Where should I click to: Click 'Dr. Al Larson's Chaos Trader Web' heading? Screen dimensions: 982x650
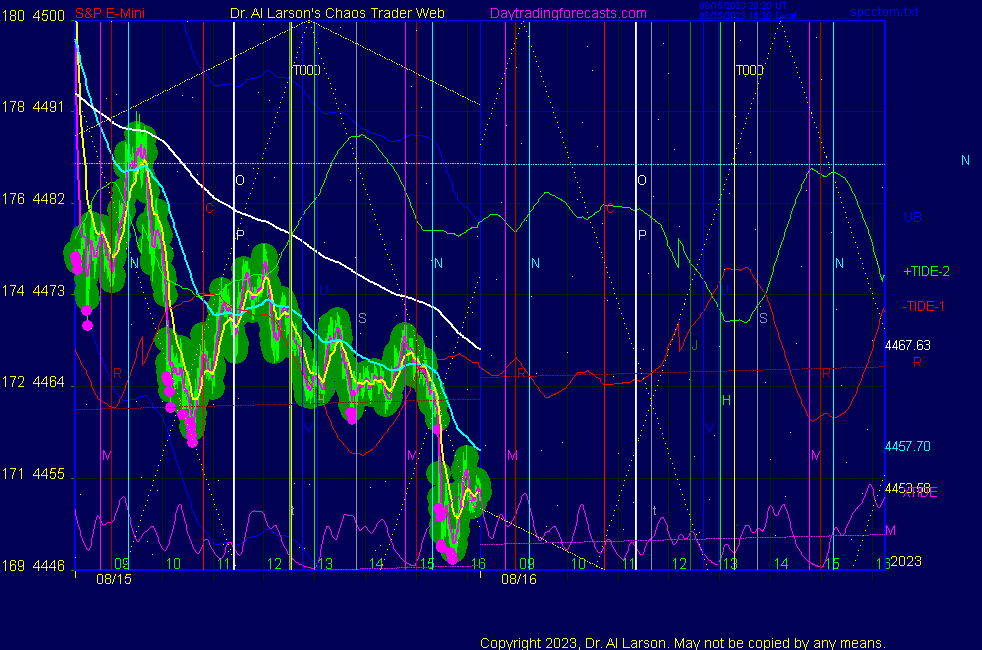(x=337, y=13)
